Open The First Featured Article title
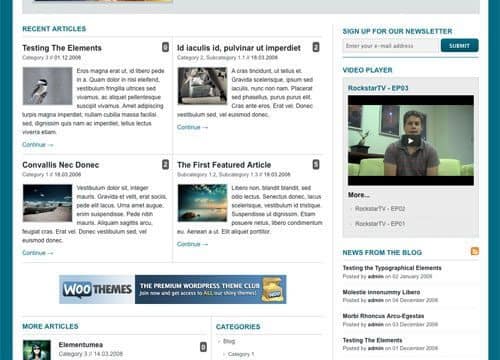The image size is (500, 360). [224, 165]
